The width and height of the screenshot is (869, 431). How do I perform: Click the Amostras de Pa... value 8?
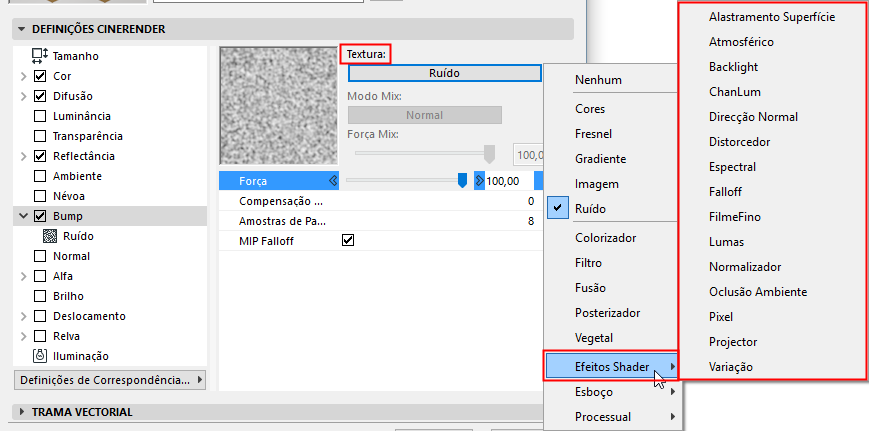pos(531,221)
